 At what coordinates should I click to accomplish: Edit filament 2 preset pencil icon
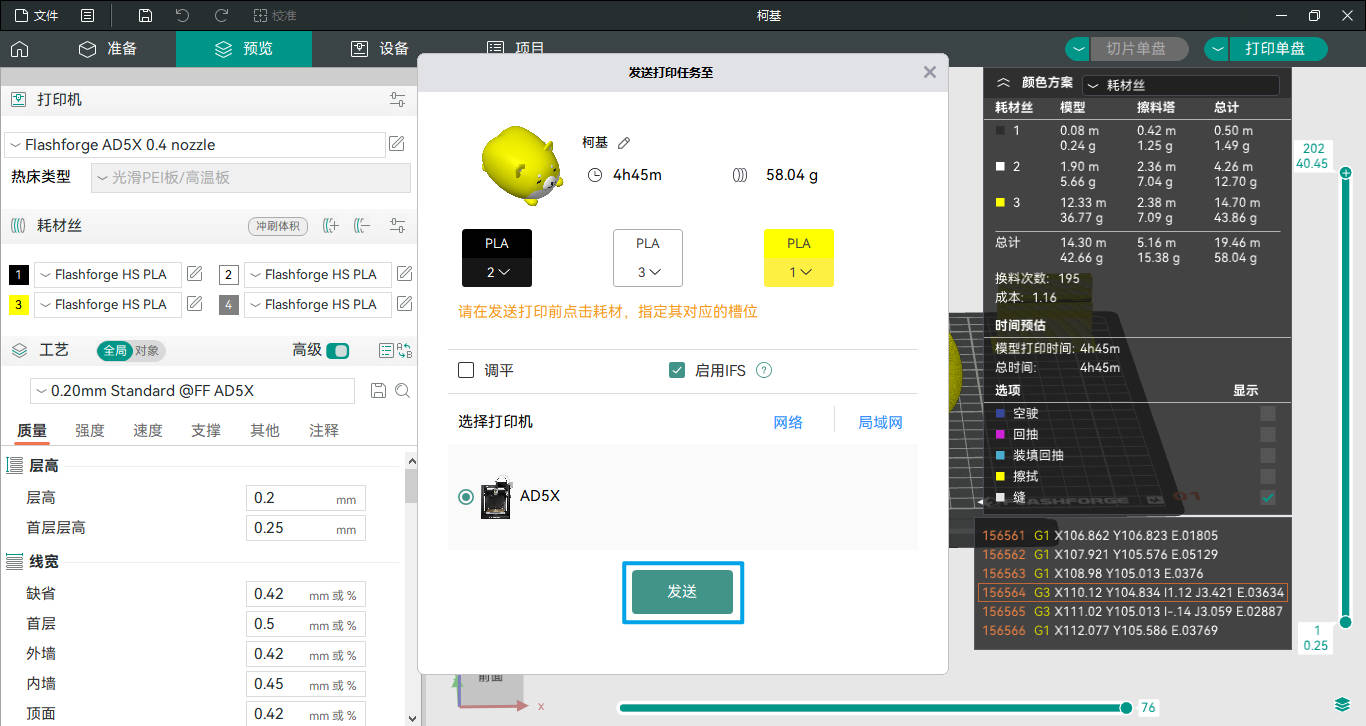(x=405, y=274)
